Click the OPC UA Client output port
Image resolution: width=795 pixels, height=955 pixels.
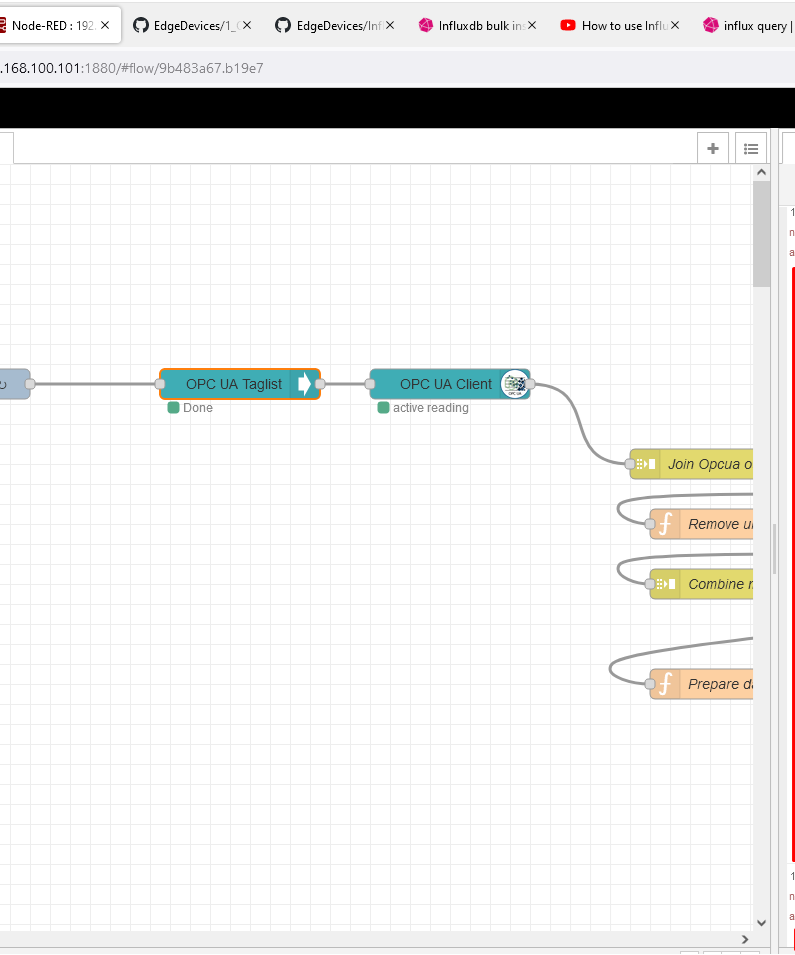click(x=530, y=384)
